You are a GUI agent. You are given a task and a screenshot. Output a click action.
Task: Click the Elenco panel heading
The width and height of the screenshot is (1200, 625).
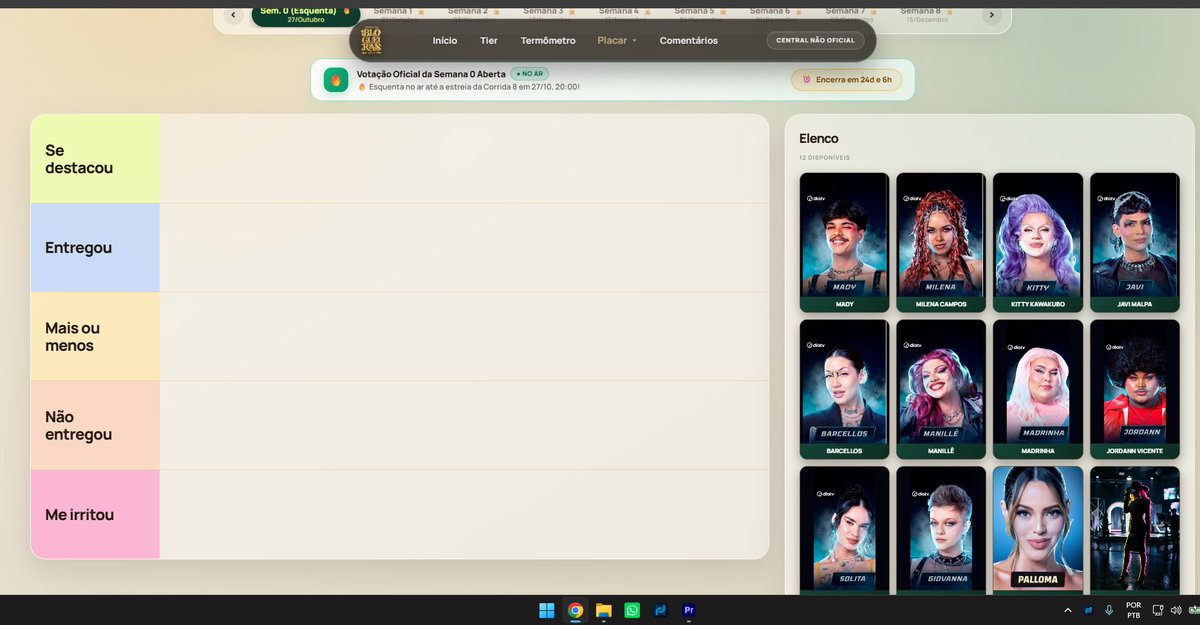[819, 138]
